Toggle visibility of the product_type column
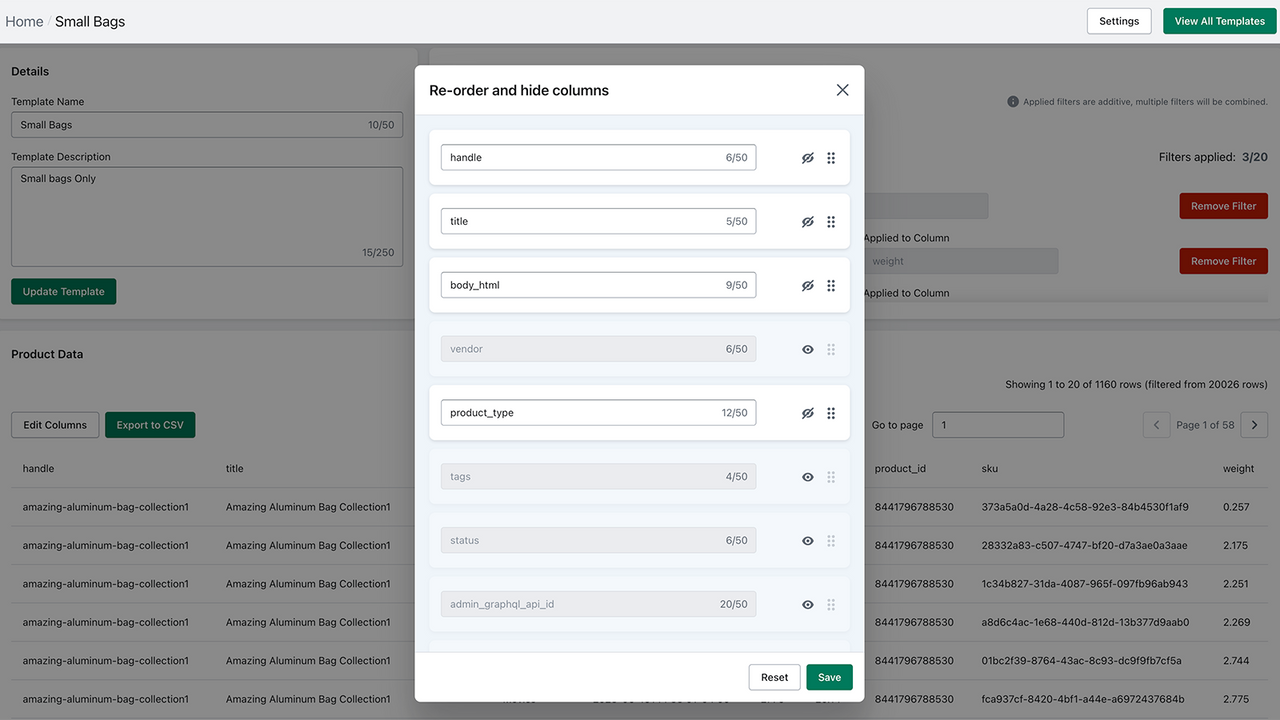This screenshot has height=720, width=1280. pos(808,413)
